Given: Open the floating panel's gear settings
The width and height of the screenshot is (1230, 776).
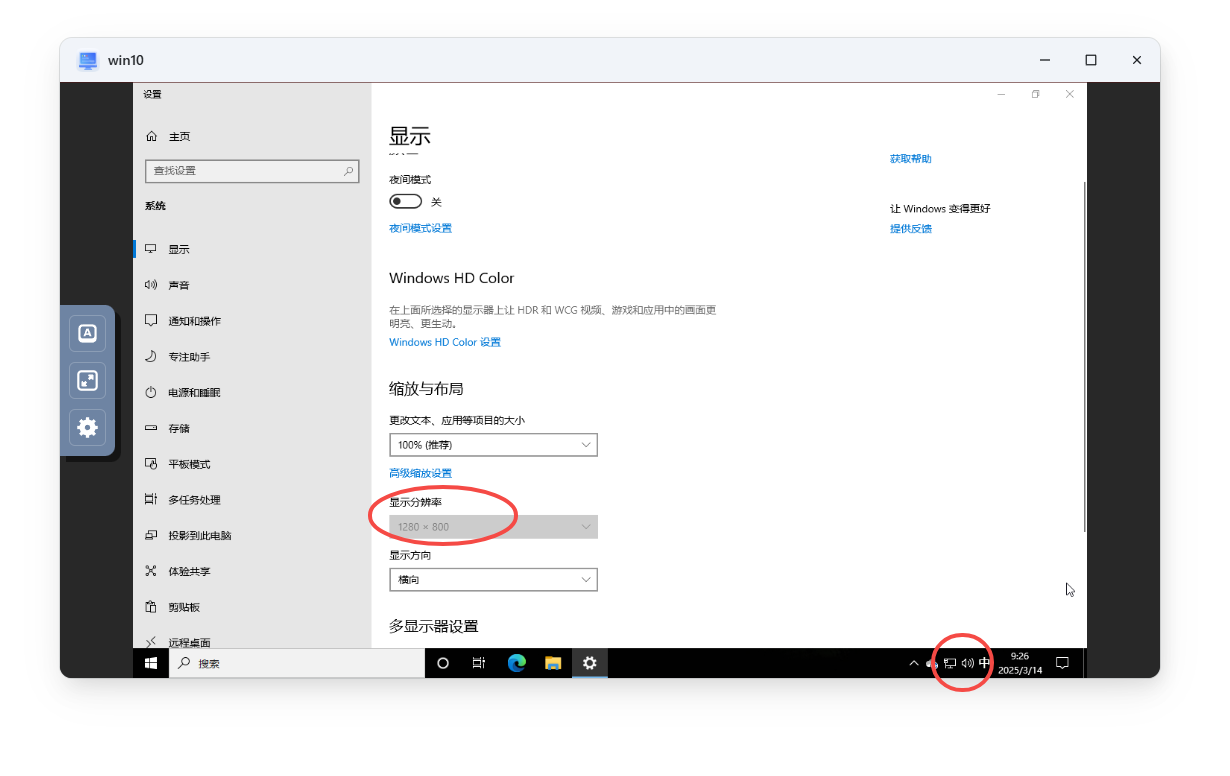Looking at the screenshot, I should tap(87, 427).
